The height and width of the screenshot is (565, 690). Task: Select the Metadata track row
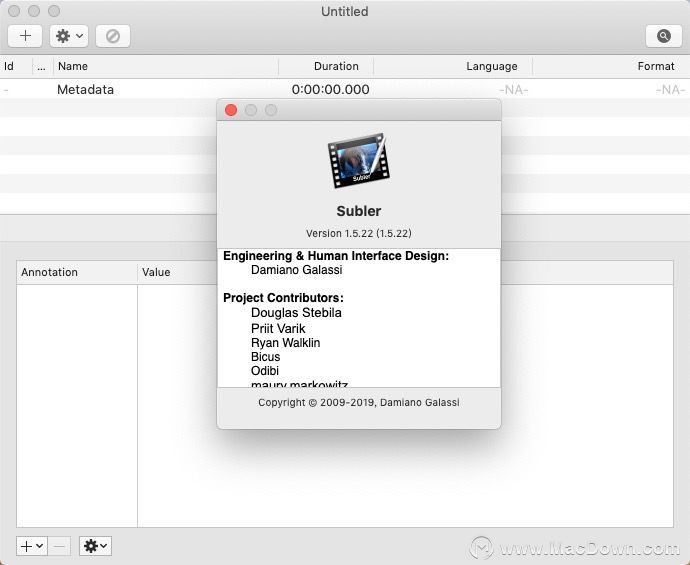pyautogui.click(x=85, y=89)
